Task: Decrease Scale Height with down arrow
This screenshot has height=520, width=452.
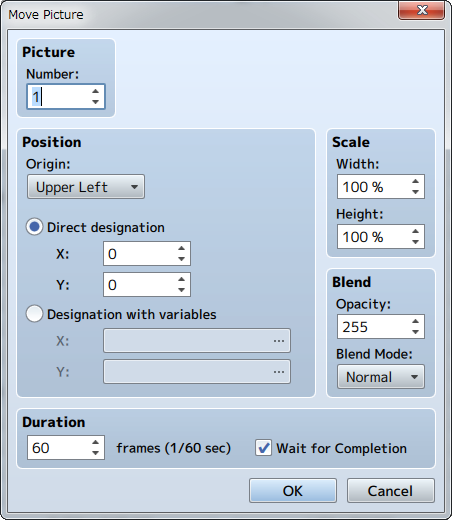Action: (415, 242)
